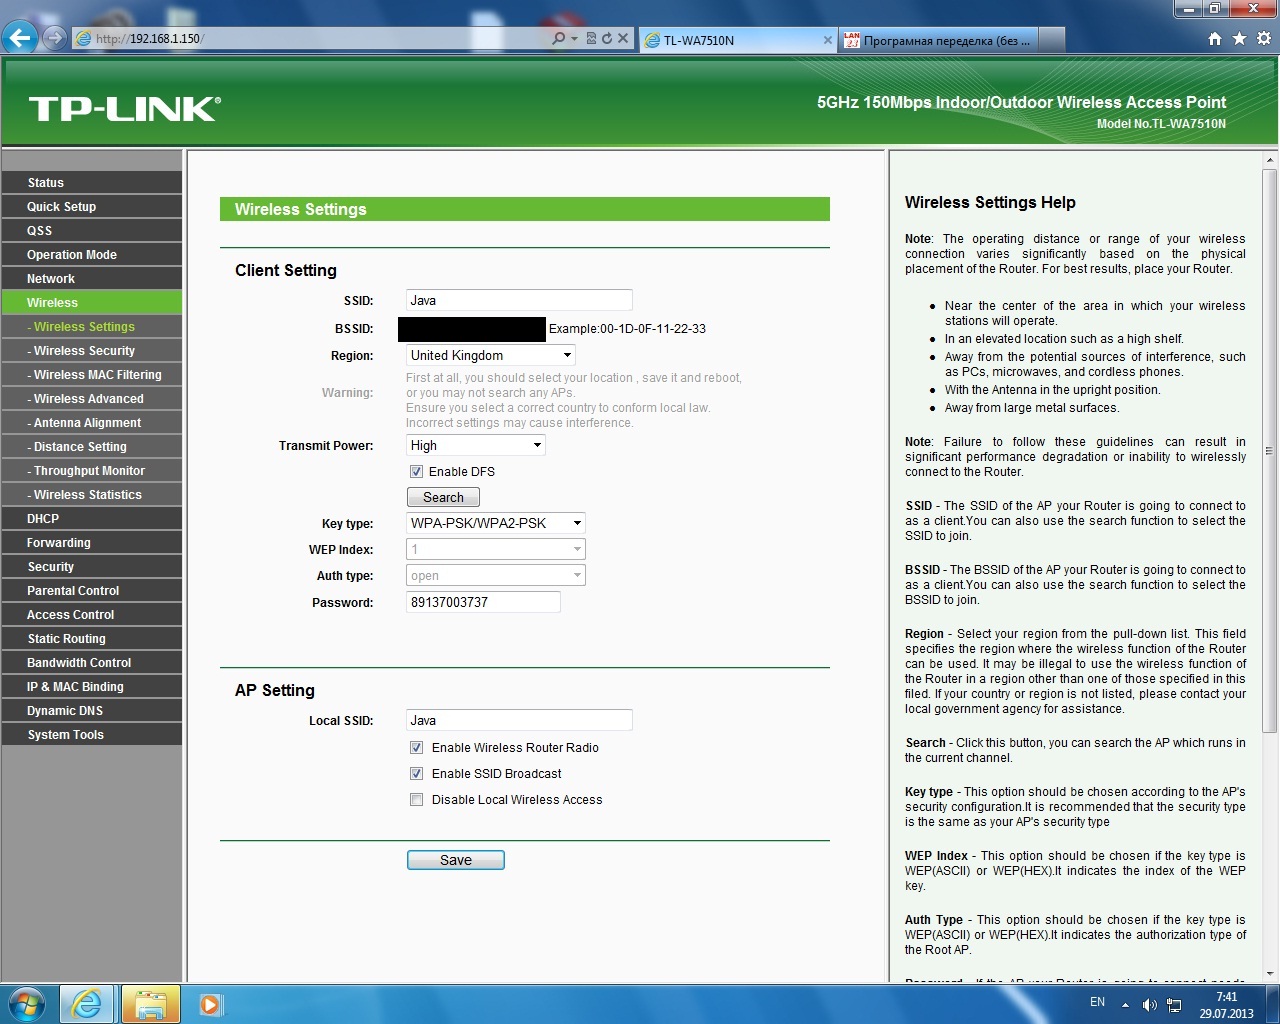Click the network tray icon
Screen dimensions: 1280x1024
(1175, 1005)
